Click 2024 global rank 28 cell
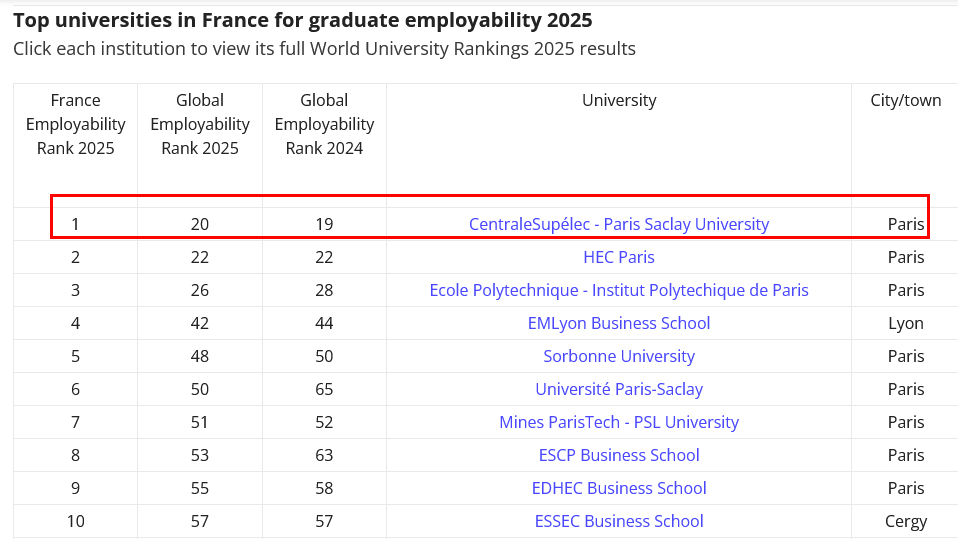This screenshot has height=539, width=958. click(x=324, y=290)
